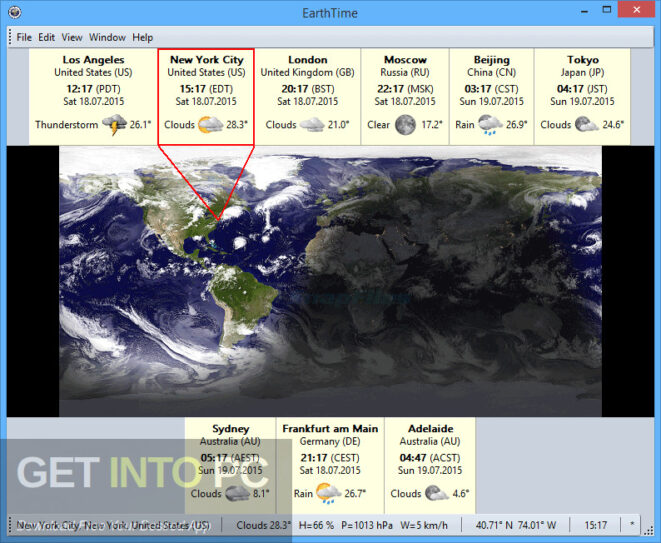Click status bar humidity H=66 %
This screenshot has width=661, height=543.
point(316,525)
